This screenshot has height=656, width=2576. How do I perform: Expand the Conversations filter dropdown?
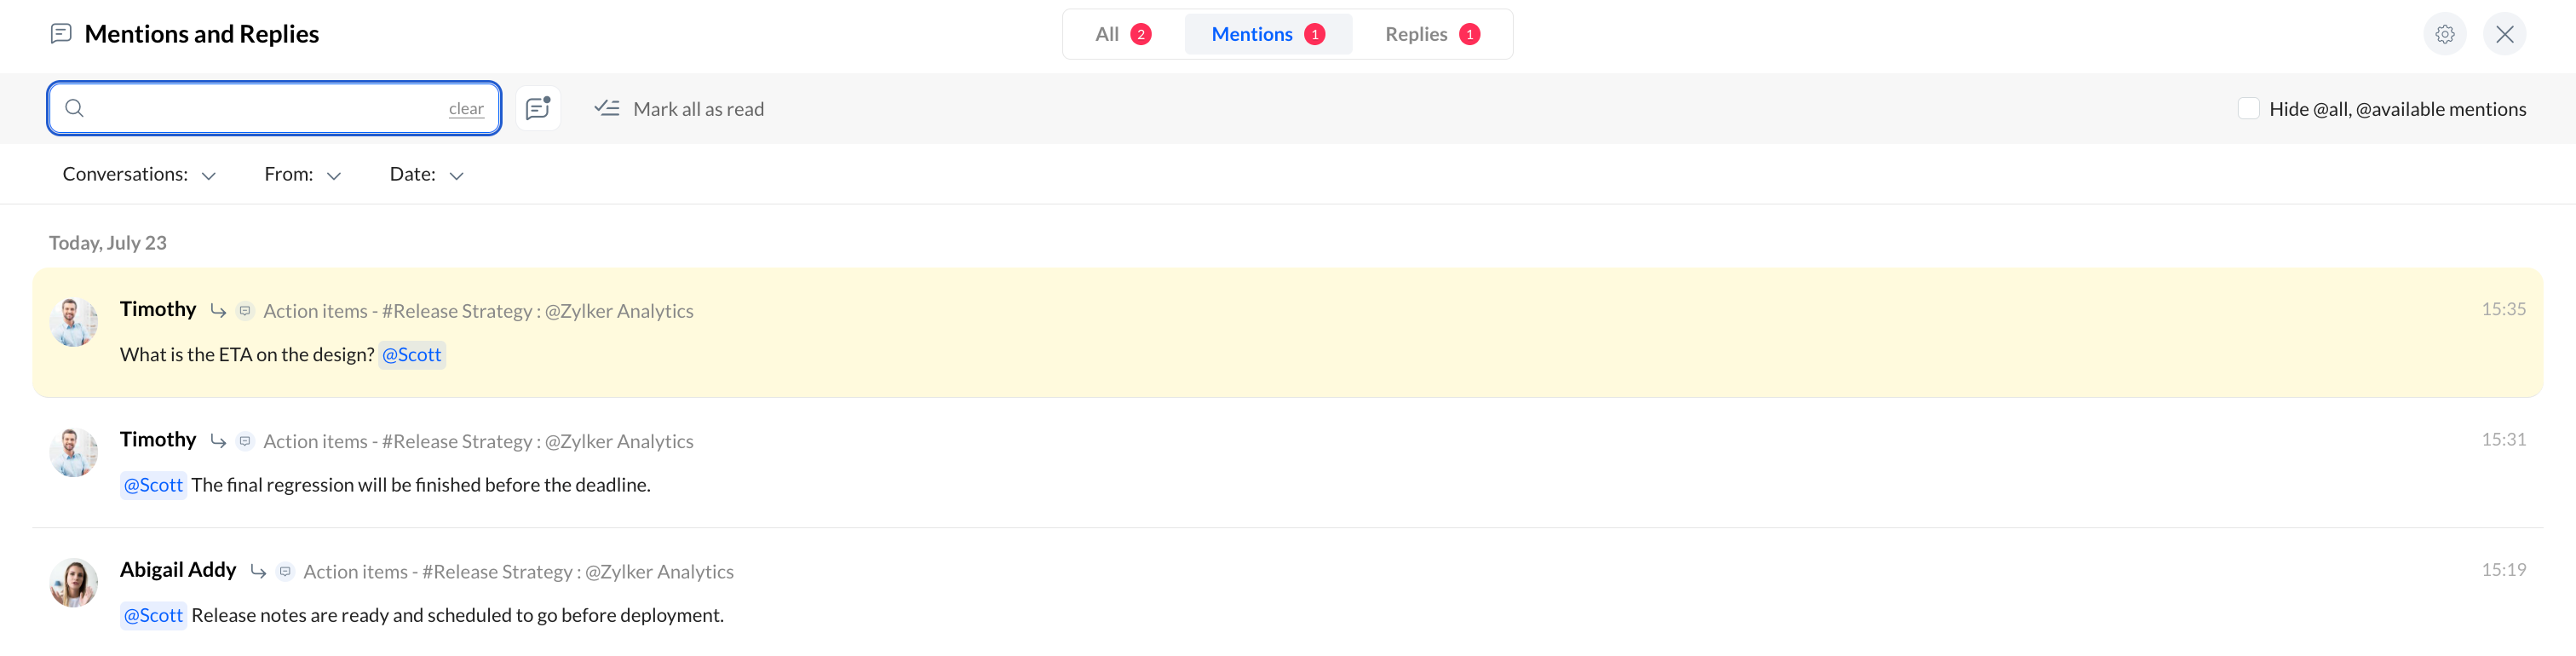tap(139, 174)
